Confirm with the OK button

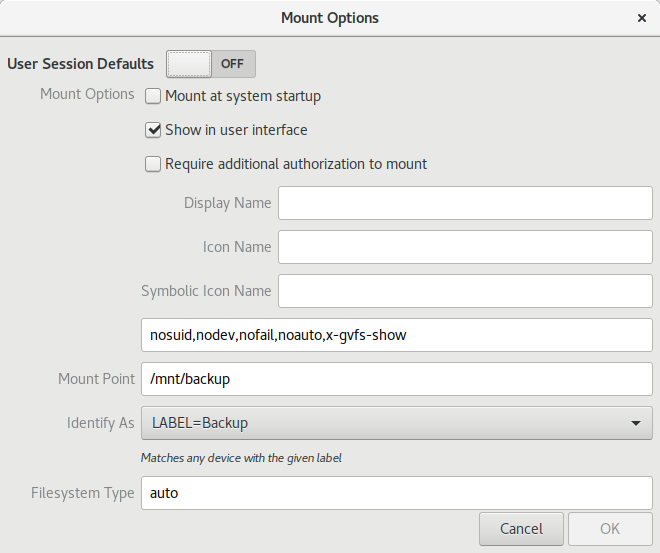click(610, 529)
